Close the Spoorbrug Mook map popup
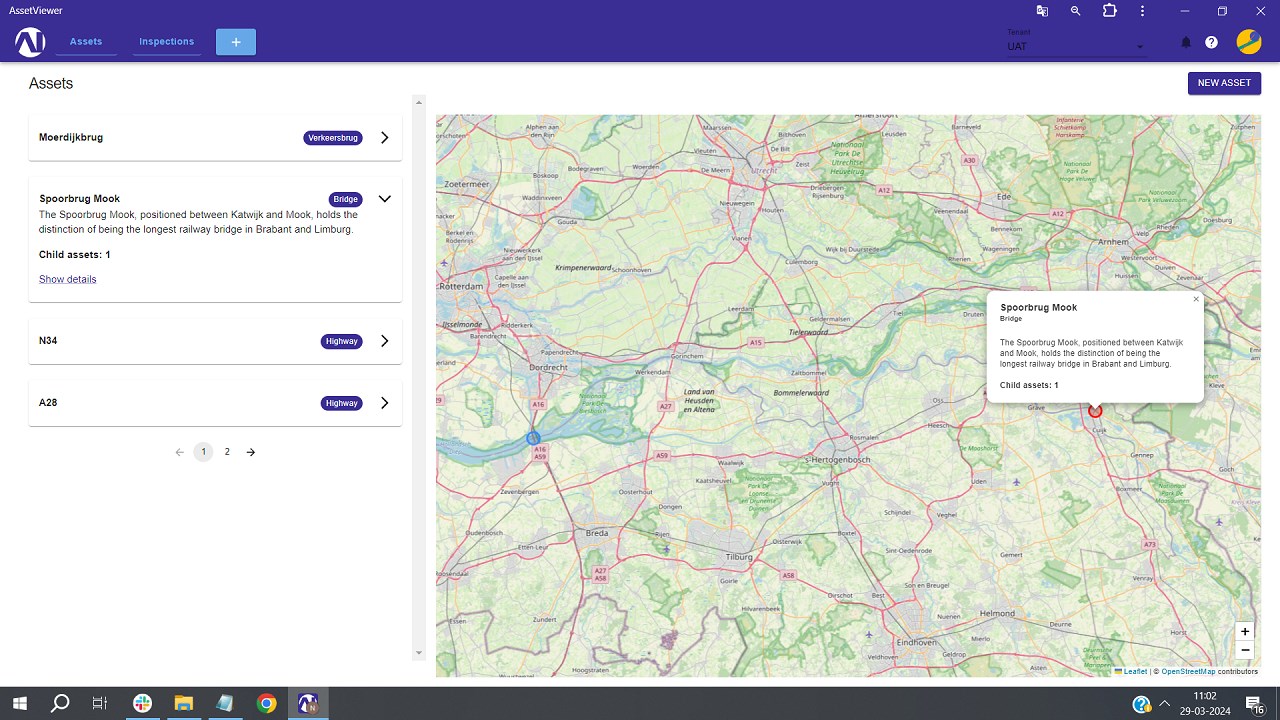The image size is (1280, 720). coord(1196,299)
